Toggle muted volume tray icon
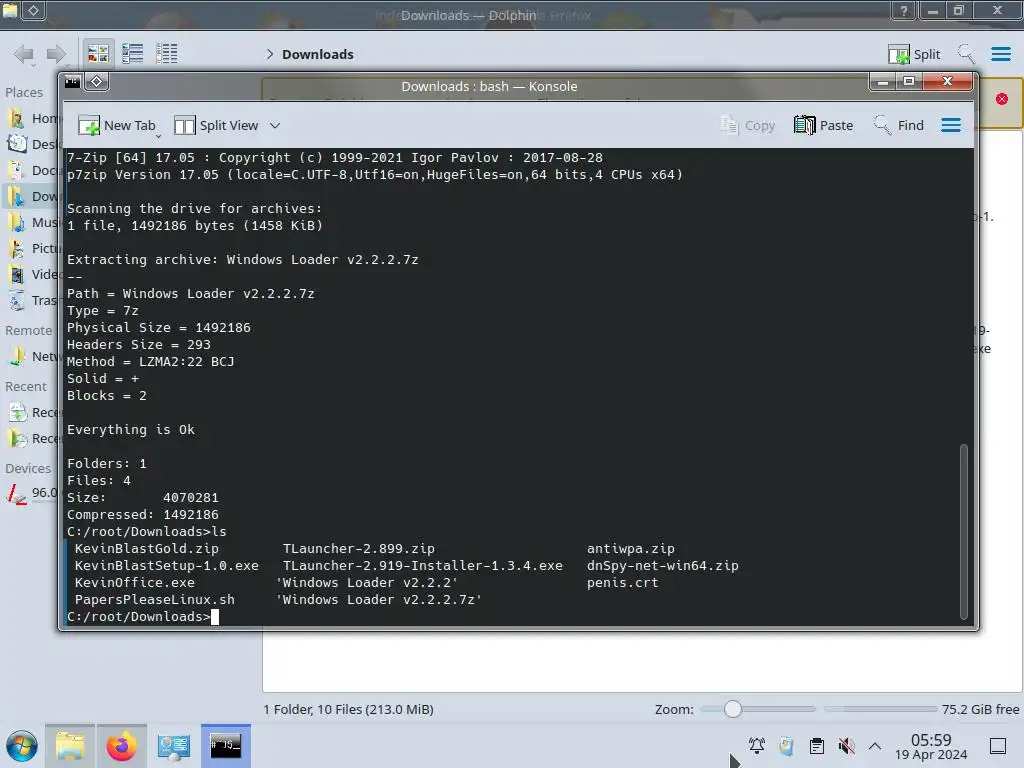The height and width of the screenshot is (768, 1024). click(x=846, y=746)
